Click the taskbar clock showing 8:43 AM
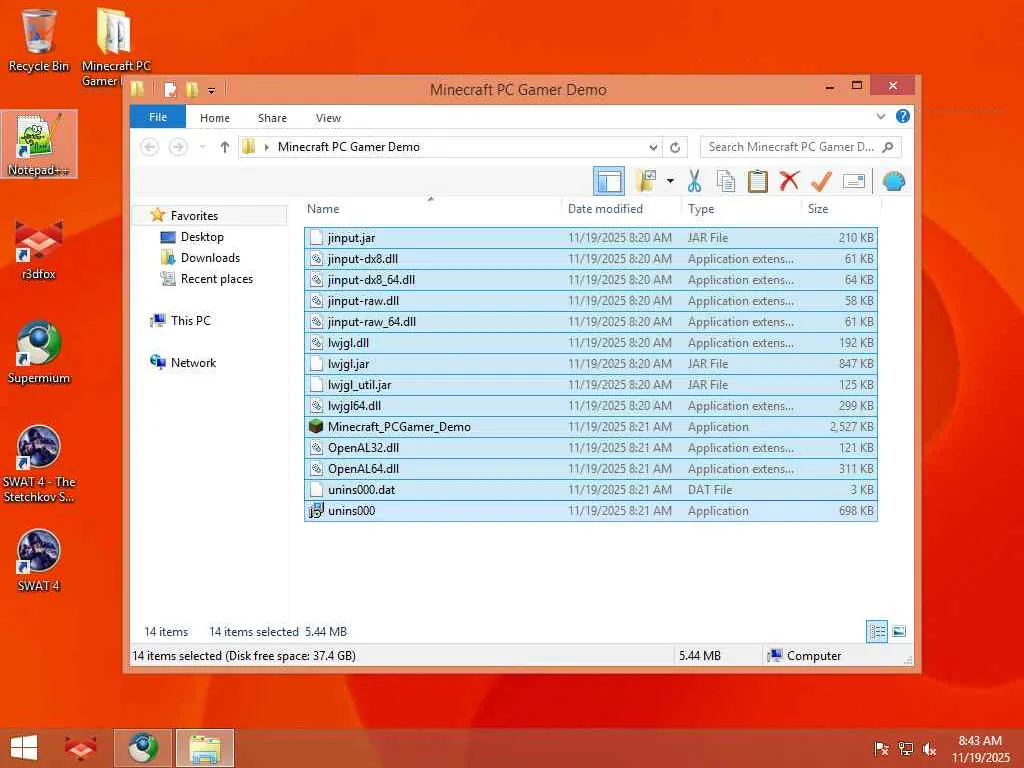Image resolution: width=1024 pixels, height=768 pixels. coord(980,749)
